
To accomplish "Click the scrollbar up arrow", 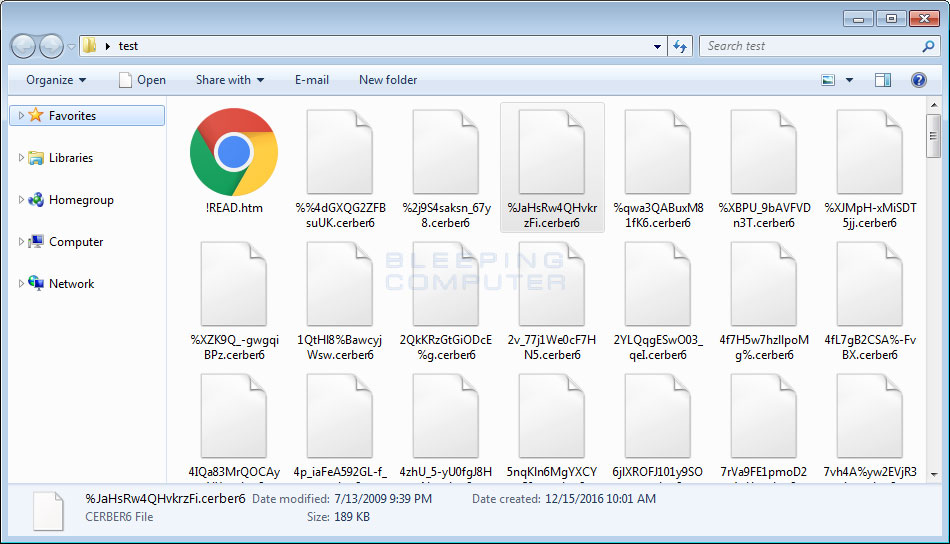I will 934,105.
